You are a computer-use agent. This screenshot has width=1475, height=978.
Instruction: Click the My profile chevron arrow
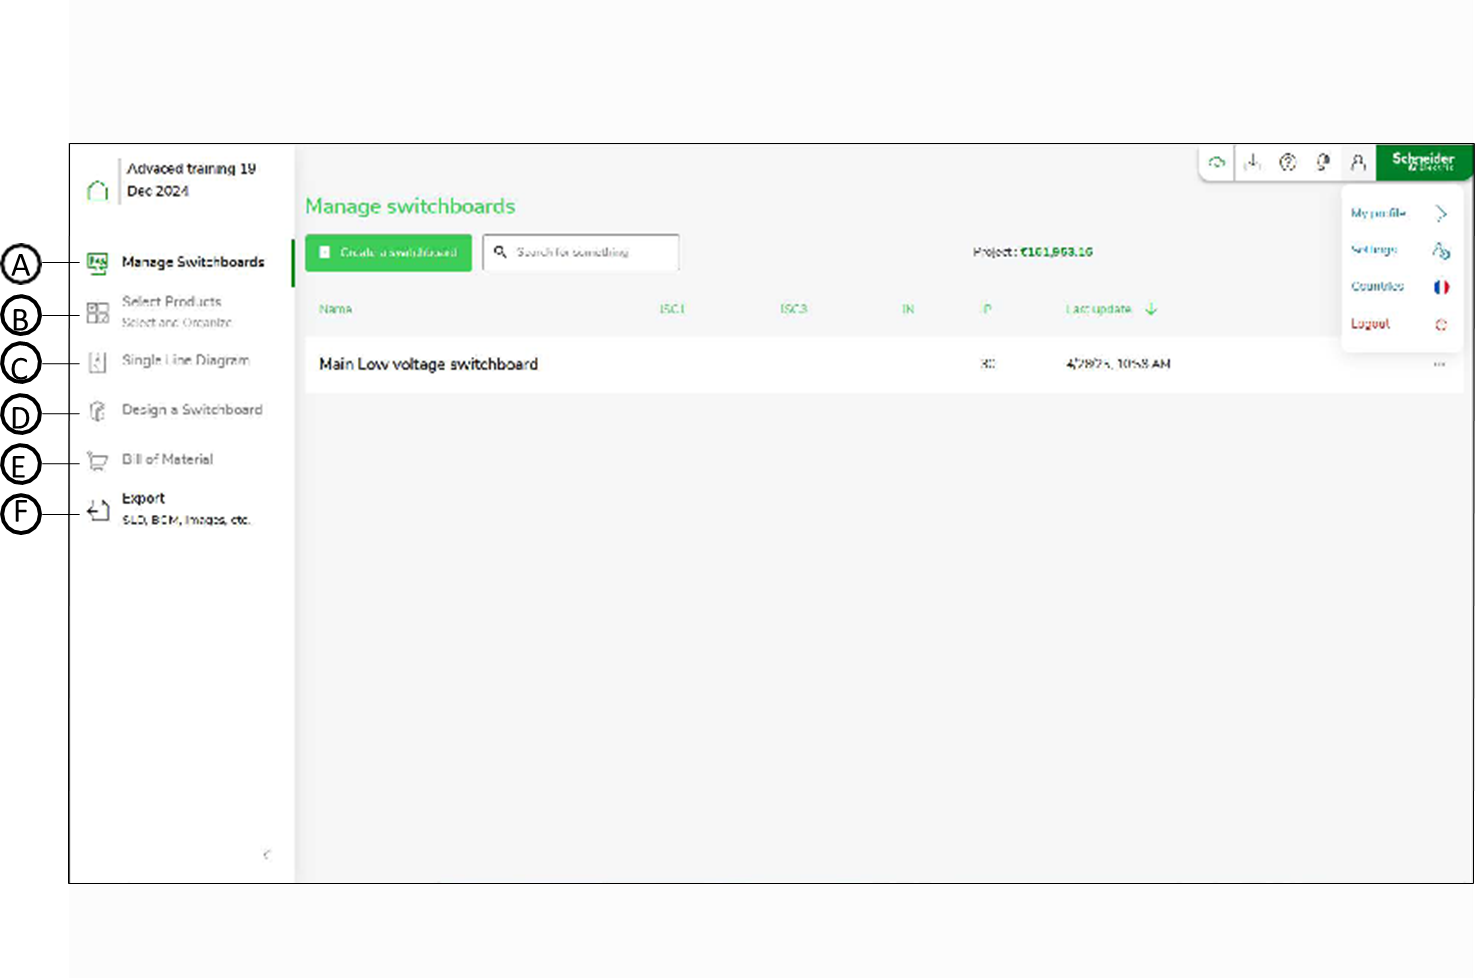point(1441,213)
